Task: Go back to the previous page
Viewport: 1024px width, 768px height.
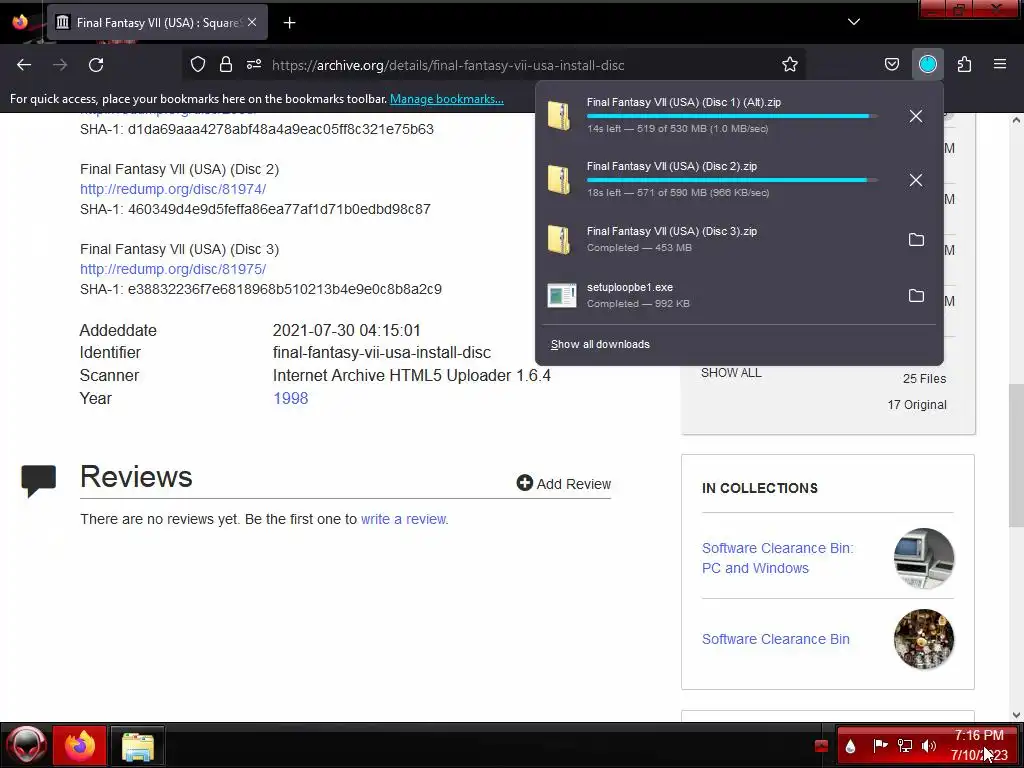Action: (x=24, y=65)
